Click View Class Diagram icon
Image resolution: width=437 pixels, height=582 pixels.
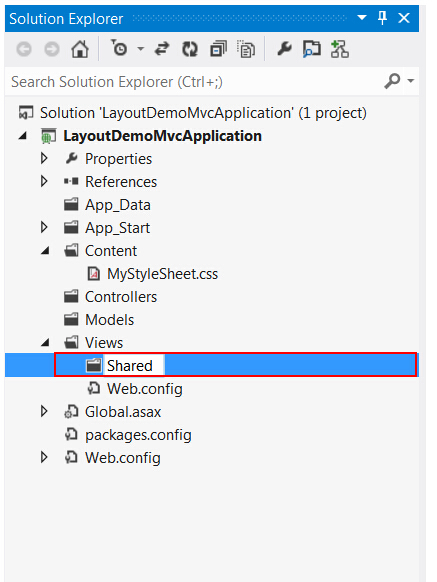[339, 49]
